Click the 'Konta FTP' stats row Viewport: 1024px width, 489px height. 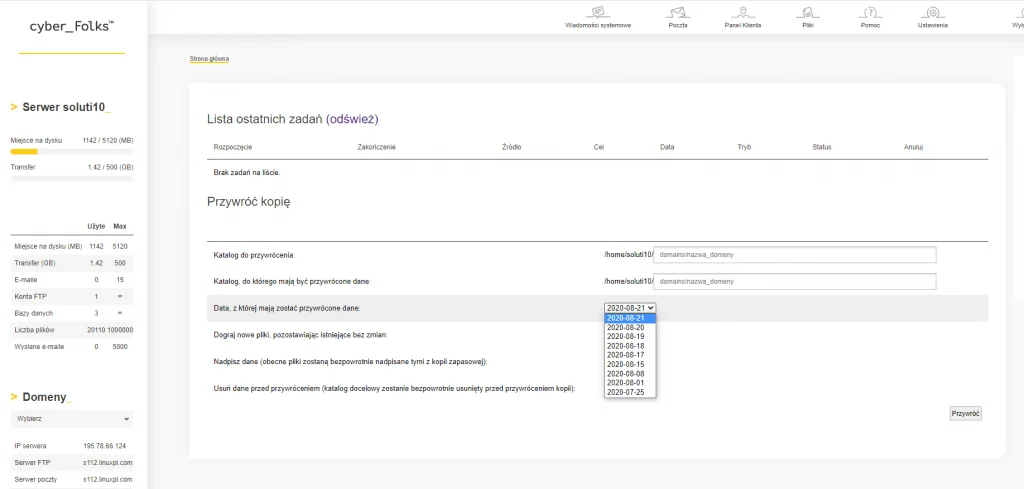coord(72,296)
